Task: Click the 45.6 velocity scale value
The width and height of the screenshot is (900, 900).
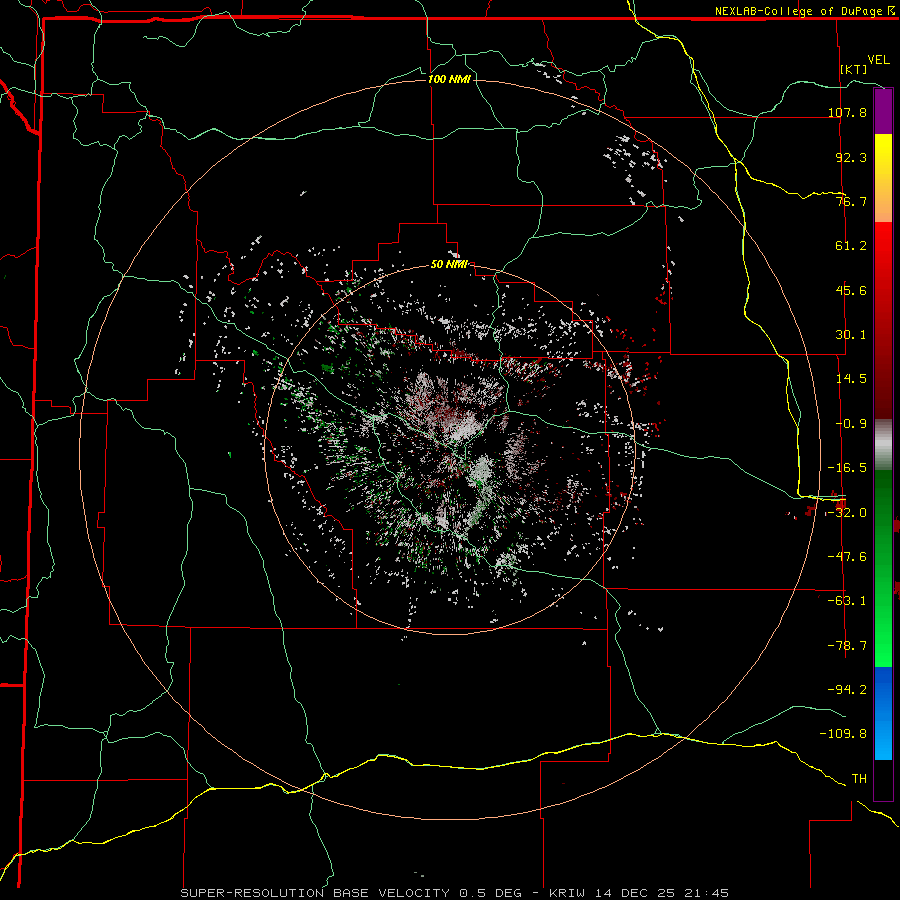Action: pos(851,290)
